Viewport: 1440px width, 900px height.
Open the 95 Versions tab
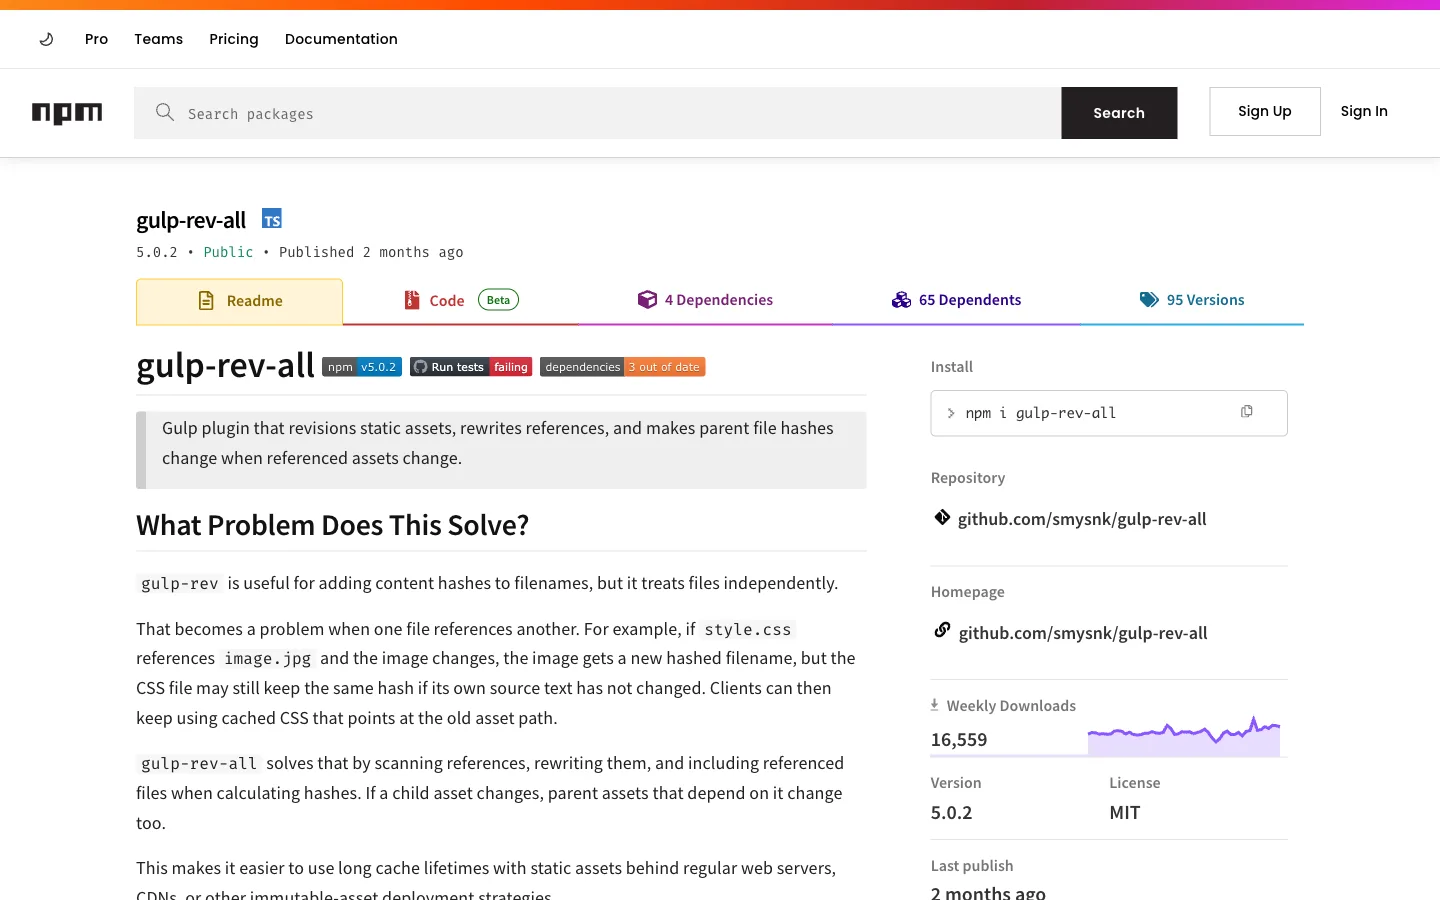coord(1192,300)
